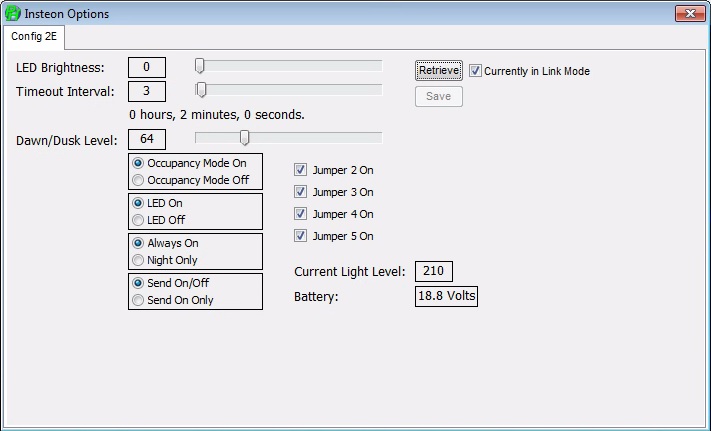Click the 'Current Light Level:' label
The height and width of the screenshot is (431, 711).
[350, 272]
